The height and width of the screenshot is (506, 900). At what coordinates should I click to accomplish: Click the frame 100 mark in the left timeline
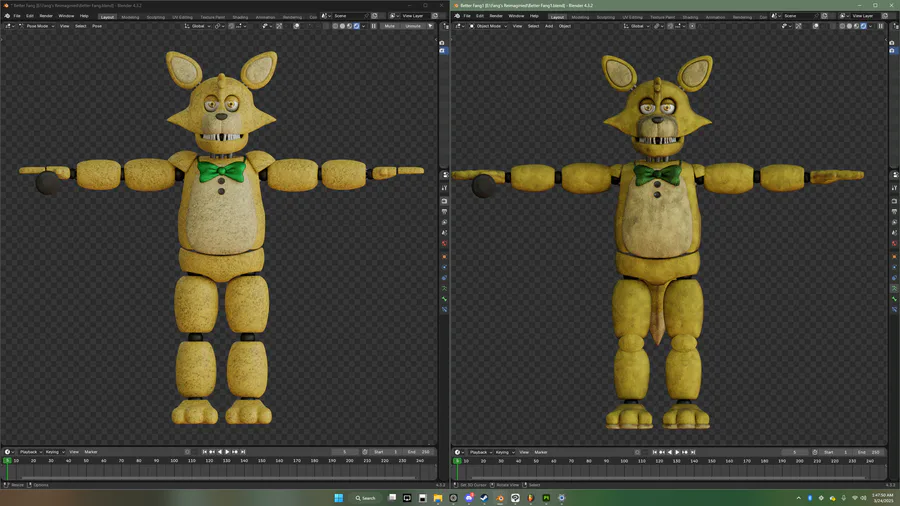click(x=174, y=461)
